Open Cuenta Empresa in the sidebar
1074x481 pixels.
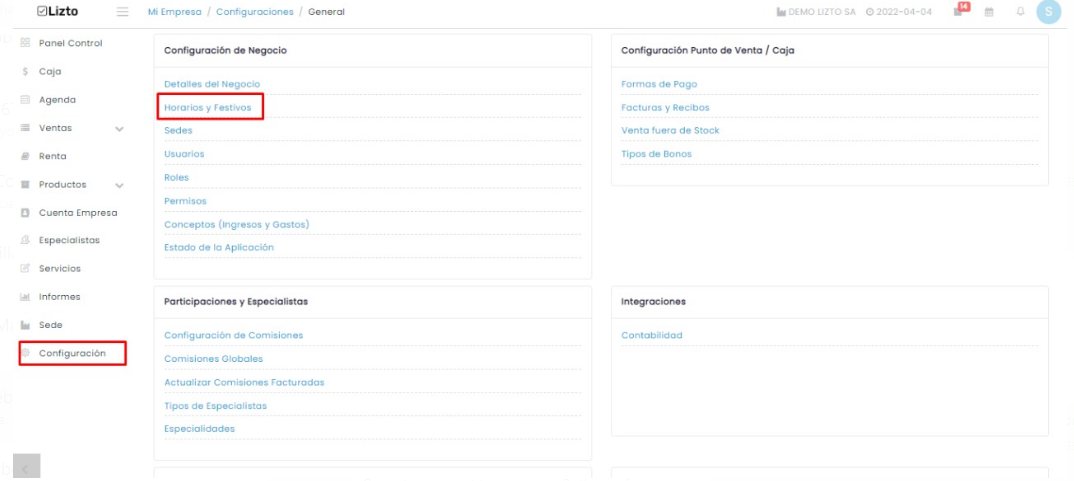(x=78, y=212)
